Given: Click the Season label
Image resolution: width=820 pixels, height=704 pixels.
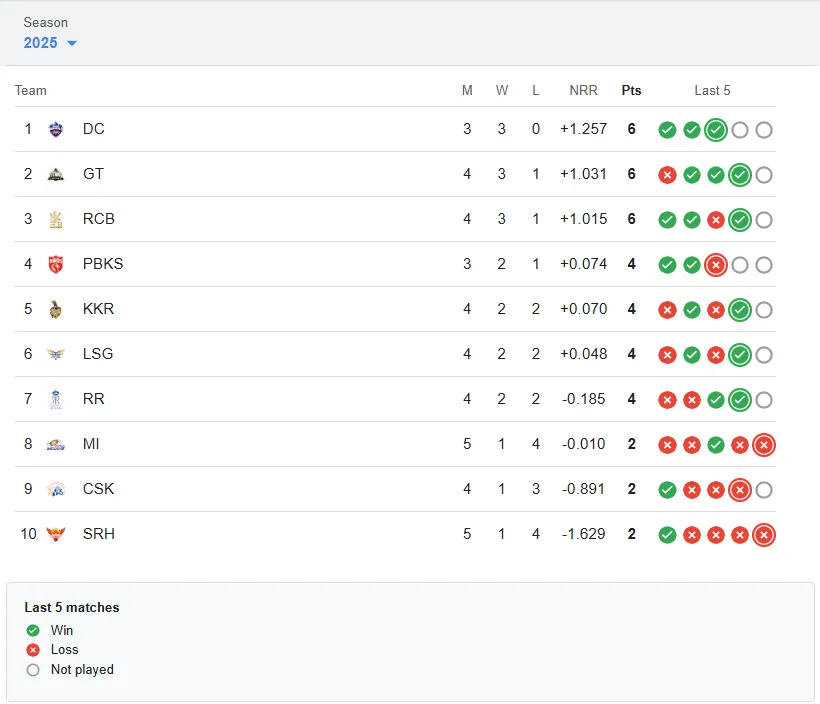Looking at the screenshot, I should pos(45,22).
